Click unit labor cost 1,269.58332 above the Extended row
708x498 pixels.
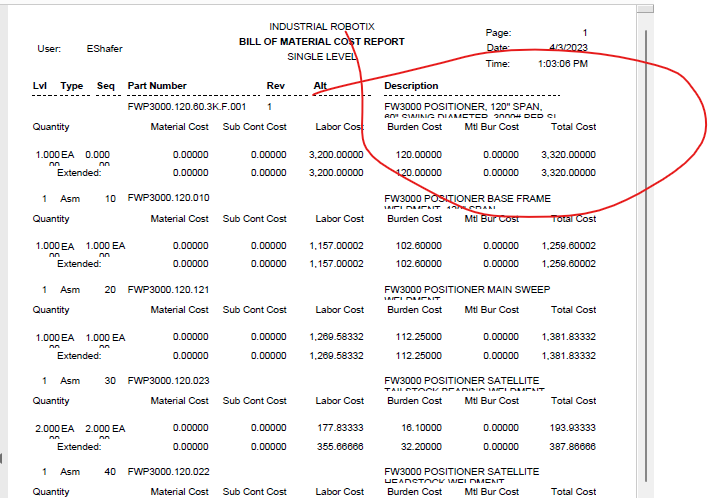(x=336, y=337)
